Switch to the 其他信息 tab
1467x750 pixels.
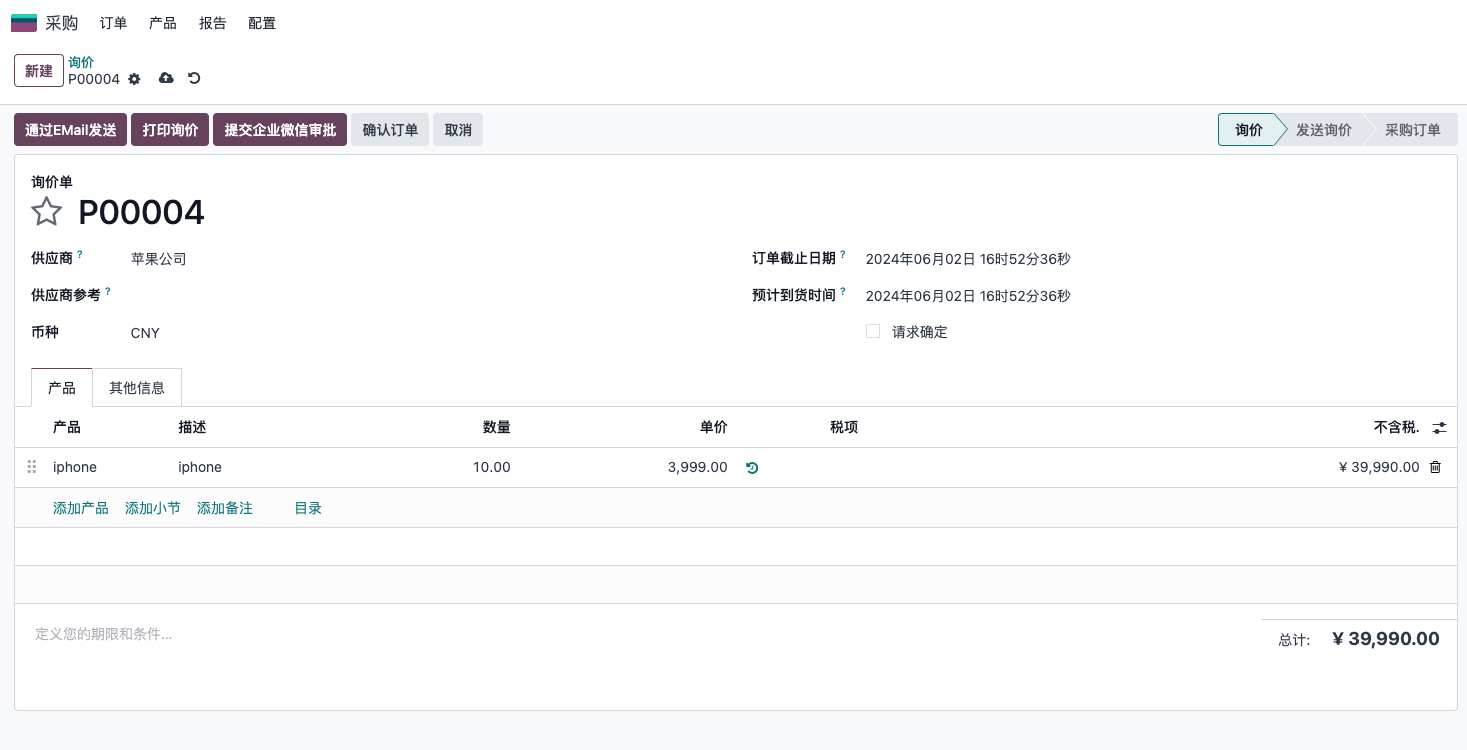(x=137, y=388)
